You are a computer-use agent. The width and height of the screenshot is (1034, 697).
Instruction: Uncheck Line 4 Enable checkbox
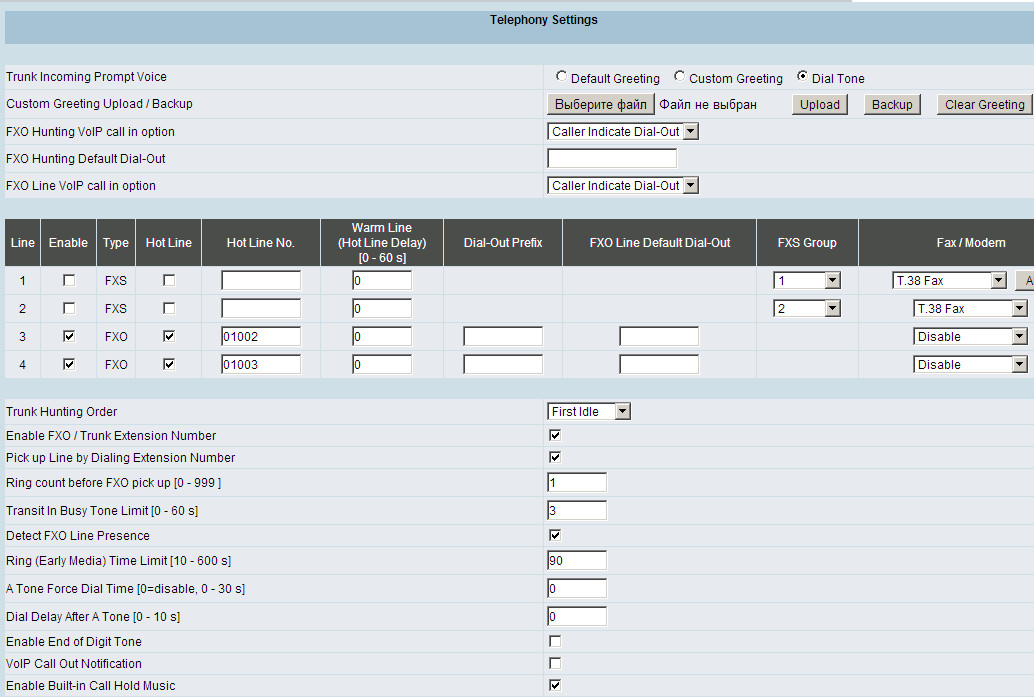[69, 365]
